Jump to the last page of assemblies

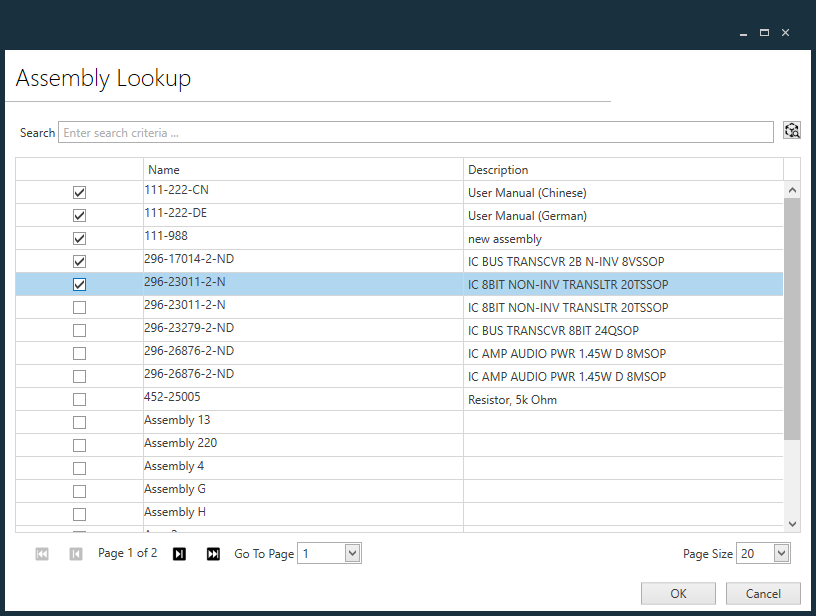(x=212, y=553)
